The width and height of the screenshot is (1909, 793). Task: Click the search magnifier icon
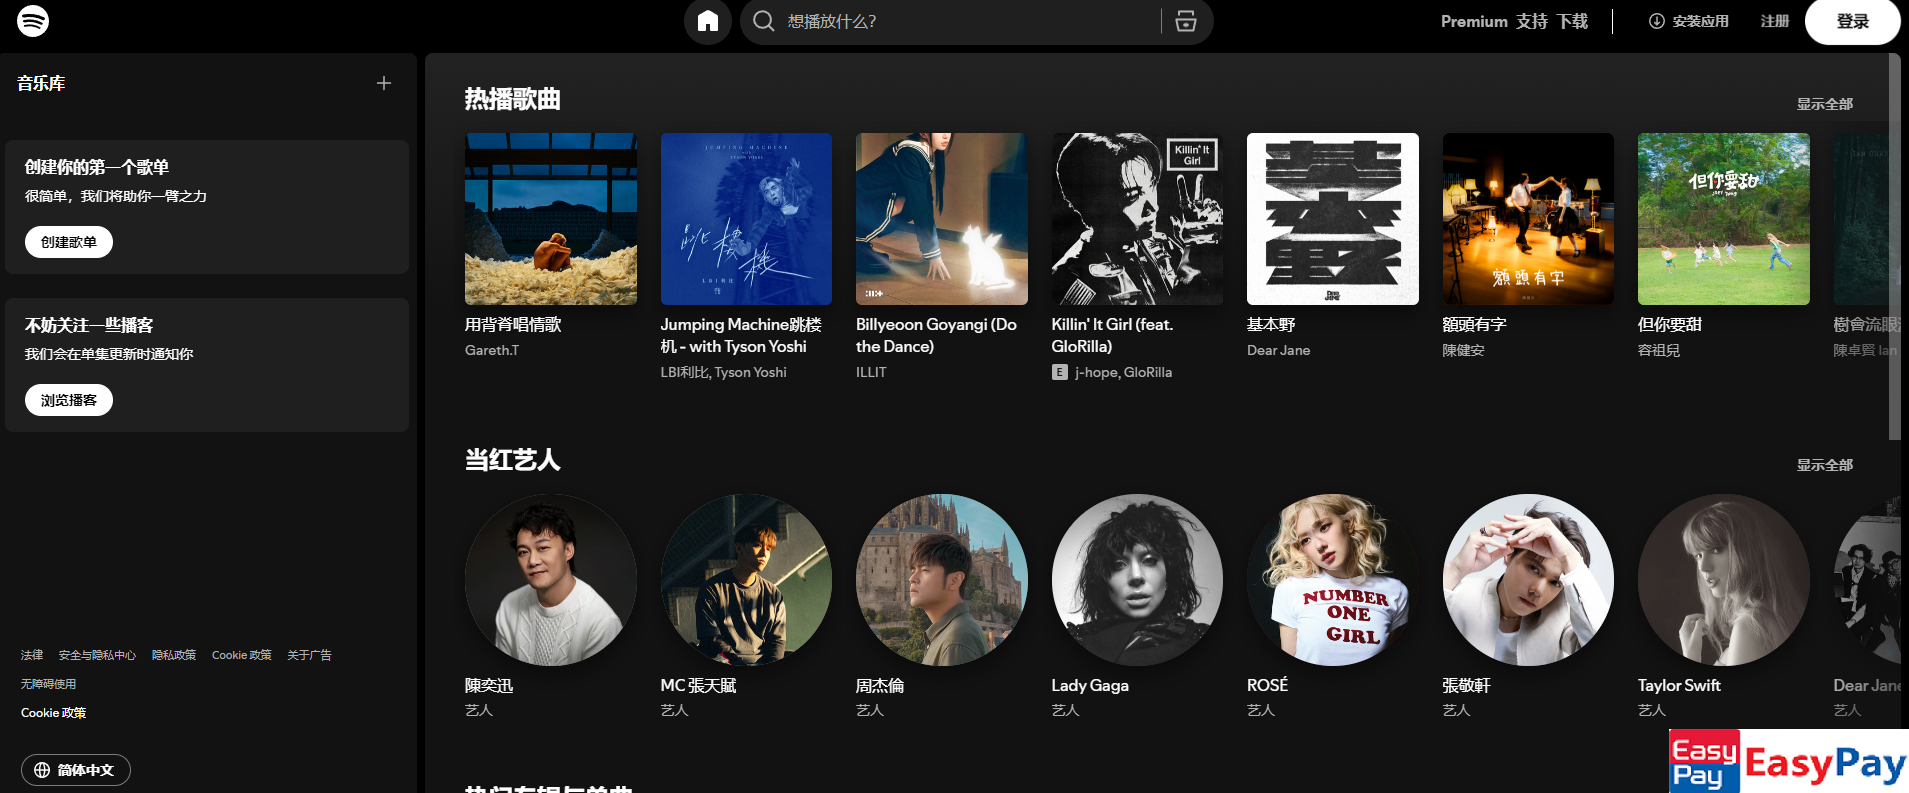pyautogui.click(x=764, y=21)
